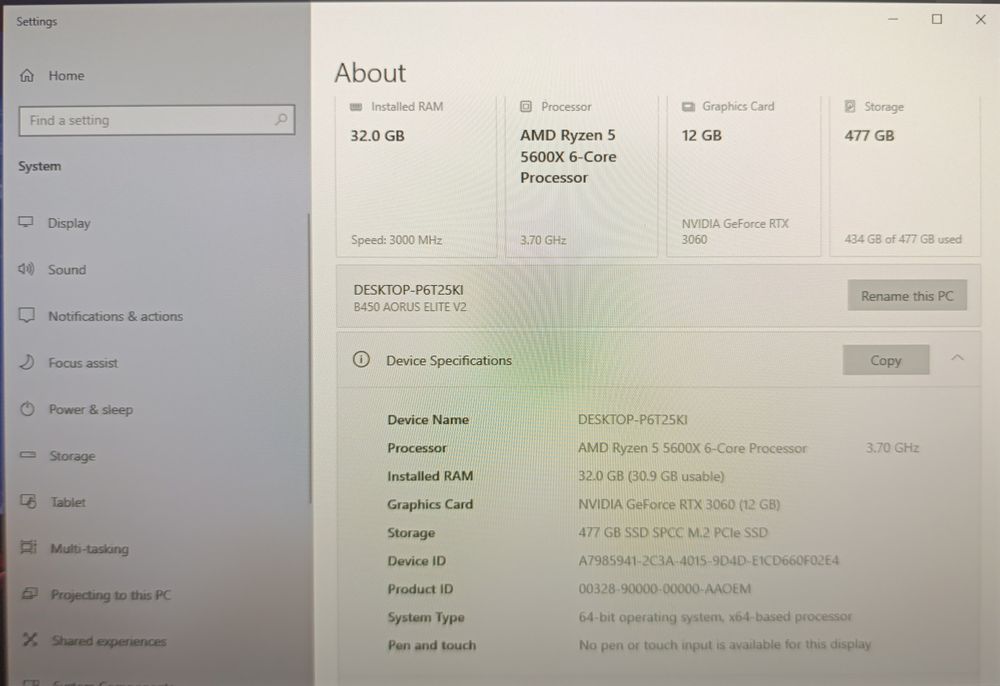The height and width of the screenshot is (686, 1000).
Task: Click the NVIDIA GeForce RTX 3060 card caption
Action: coord(735,231)
